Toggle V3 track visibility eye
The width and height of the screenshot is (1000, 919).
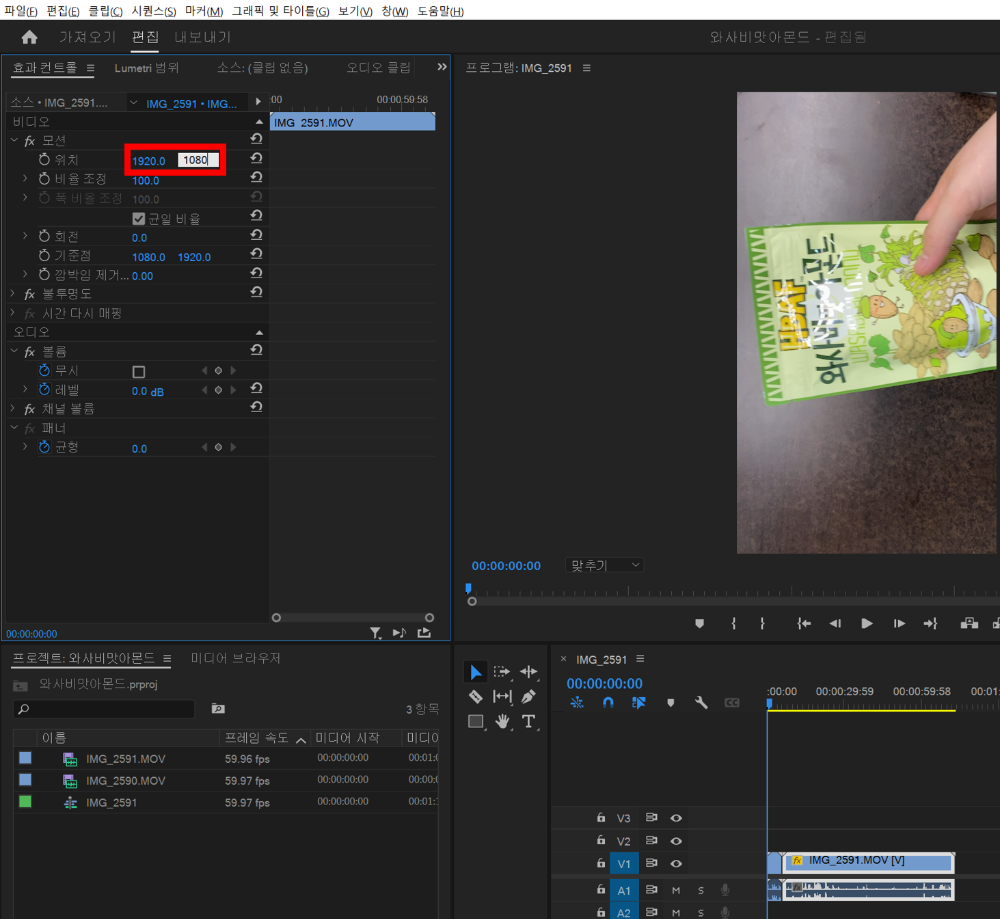pyautogui.click(x=676, y=818)
